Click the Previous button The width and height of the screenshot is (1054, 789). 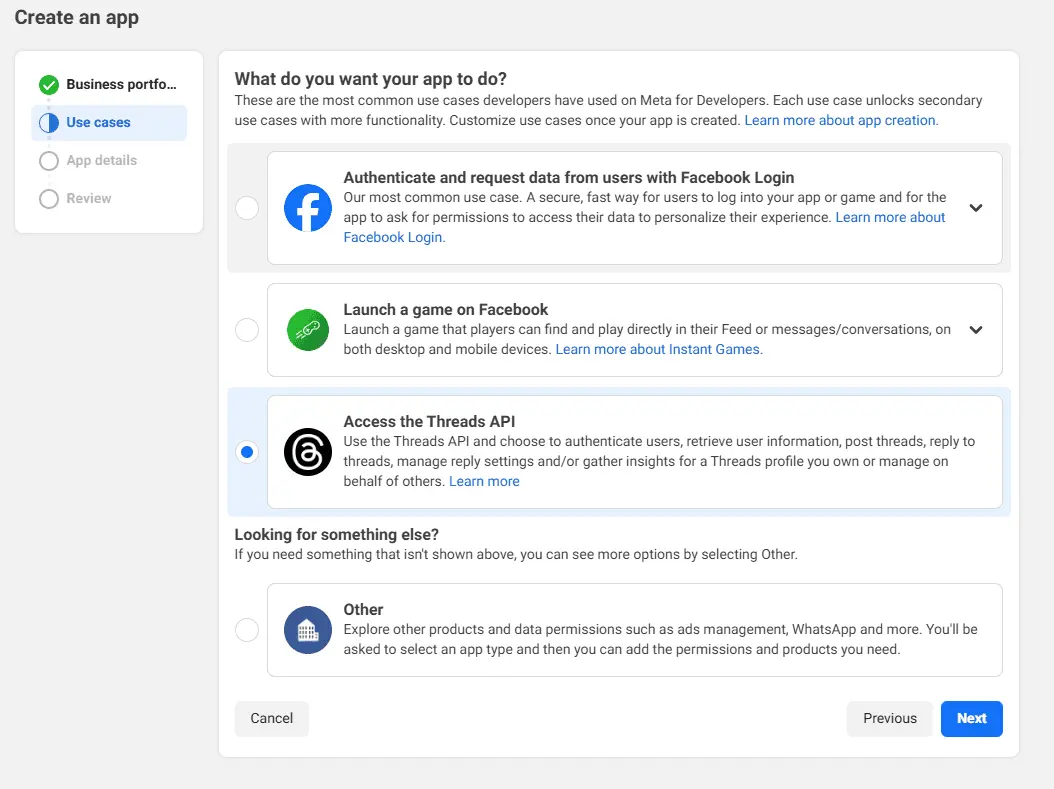click(x=889, y=718)
